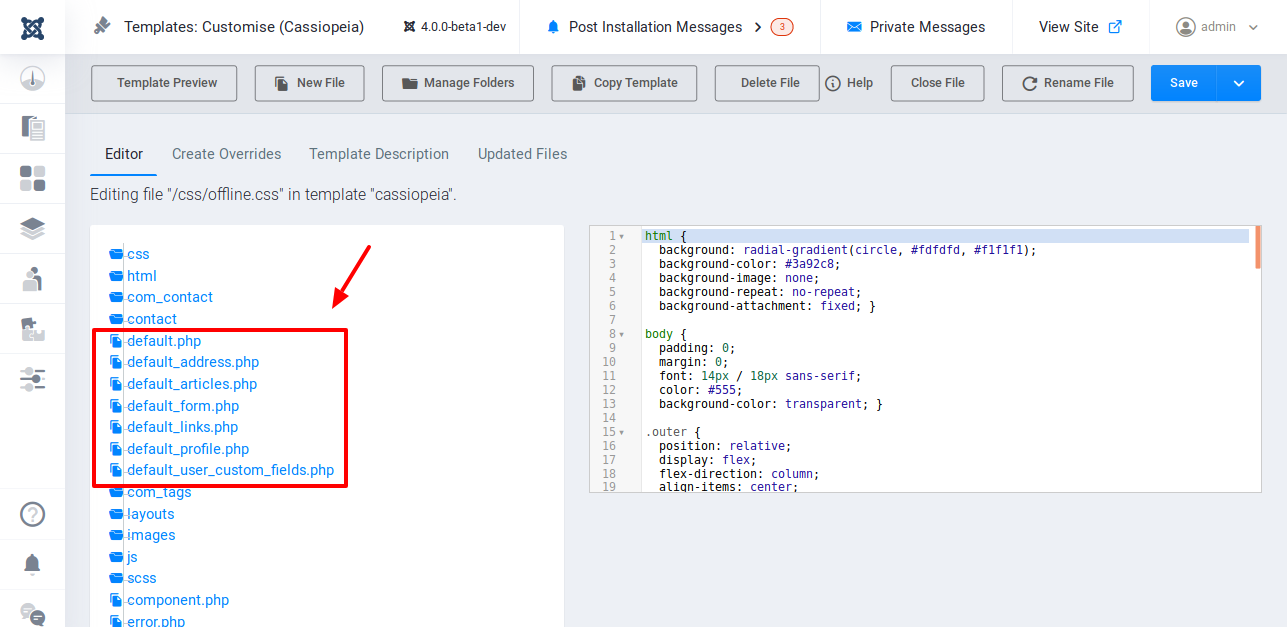Click the System sliders icon in sidebar
1287x627 pixels.
[x=31, y=378]
